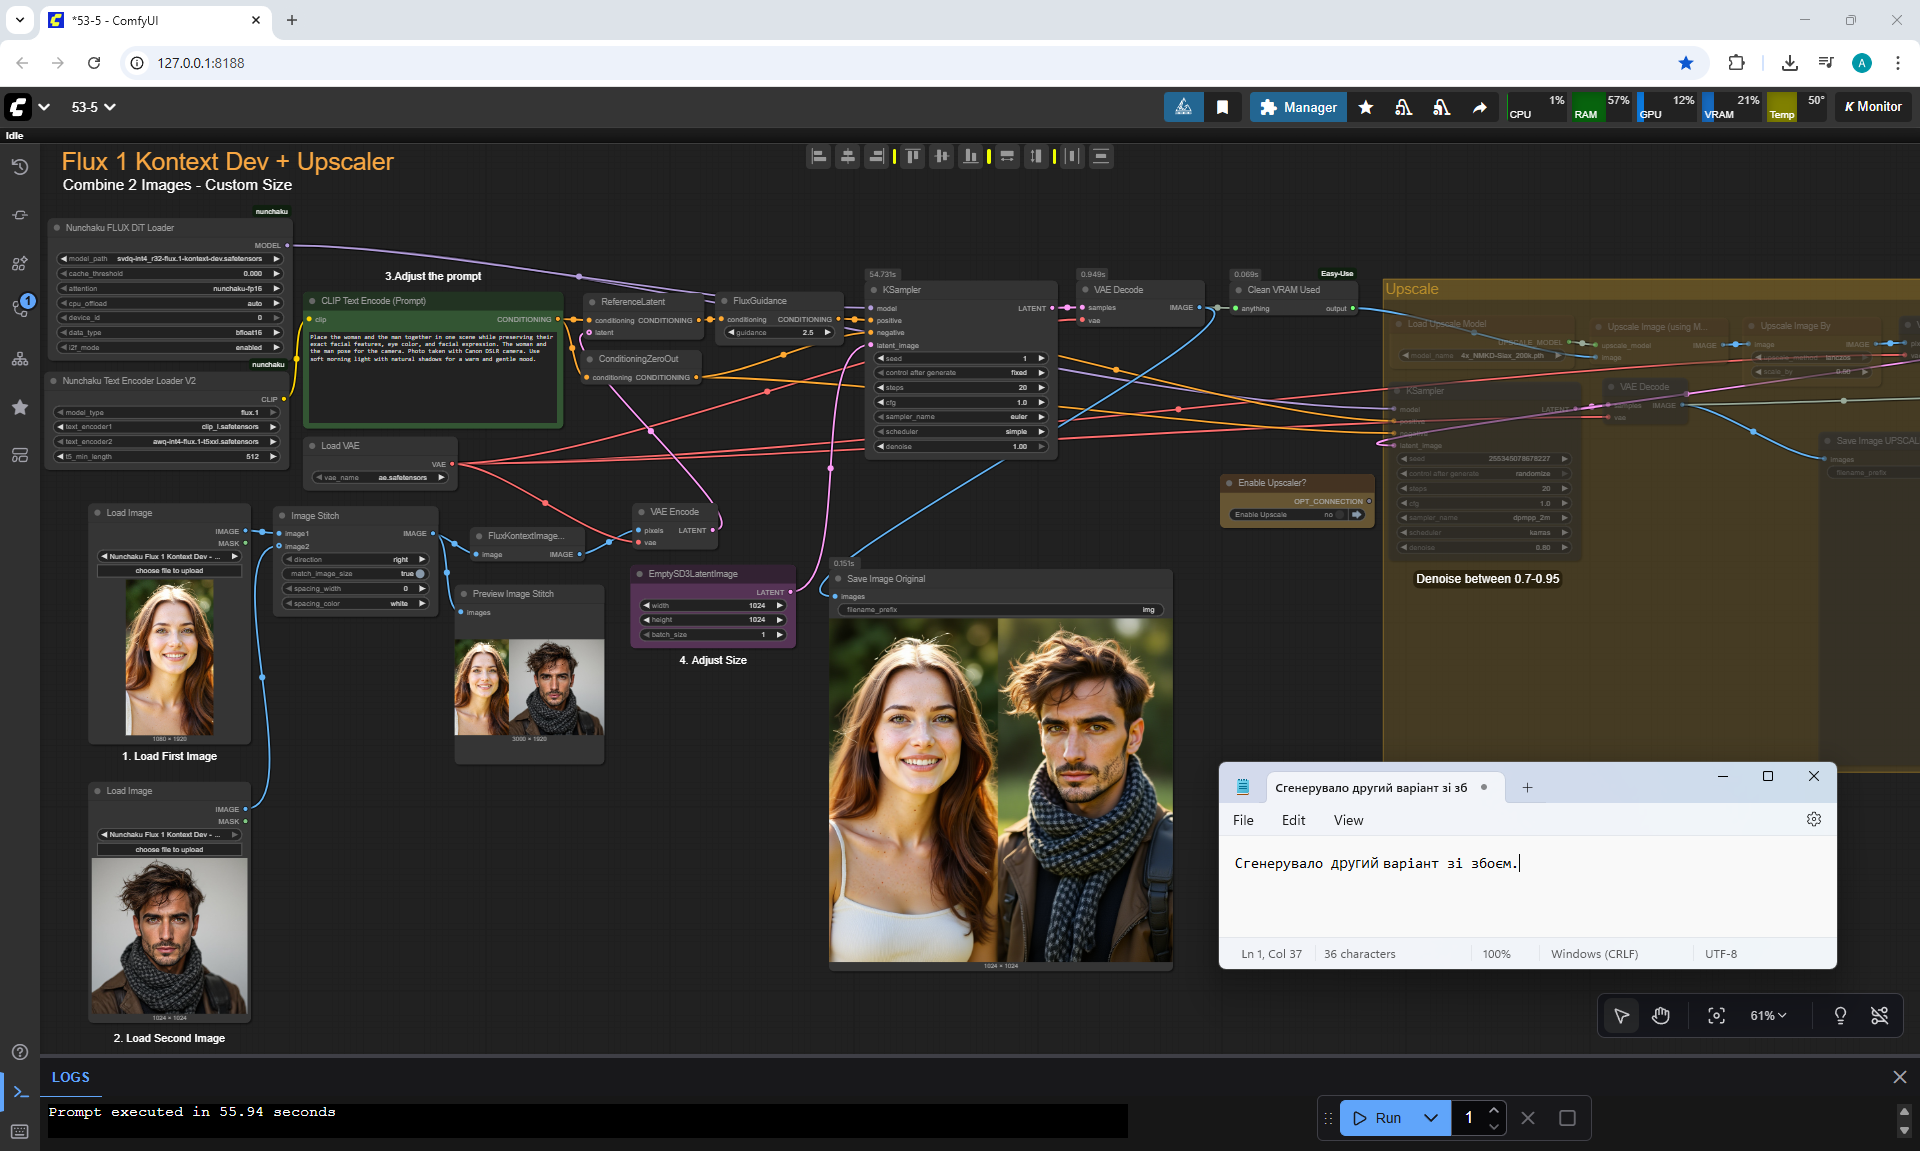
Task: Click the Share arrow icon in top bar
Action: pos(1479,107)
